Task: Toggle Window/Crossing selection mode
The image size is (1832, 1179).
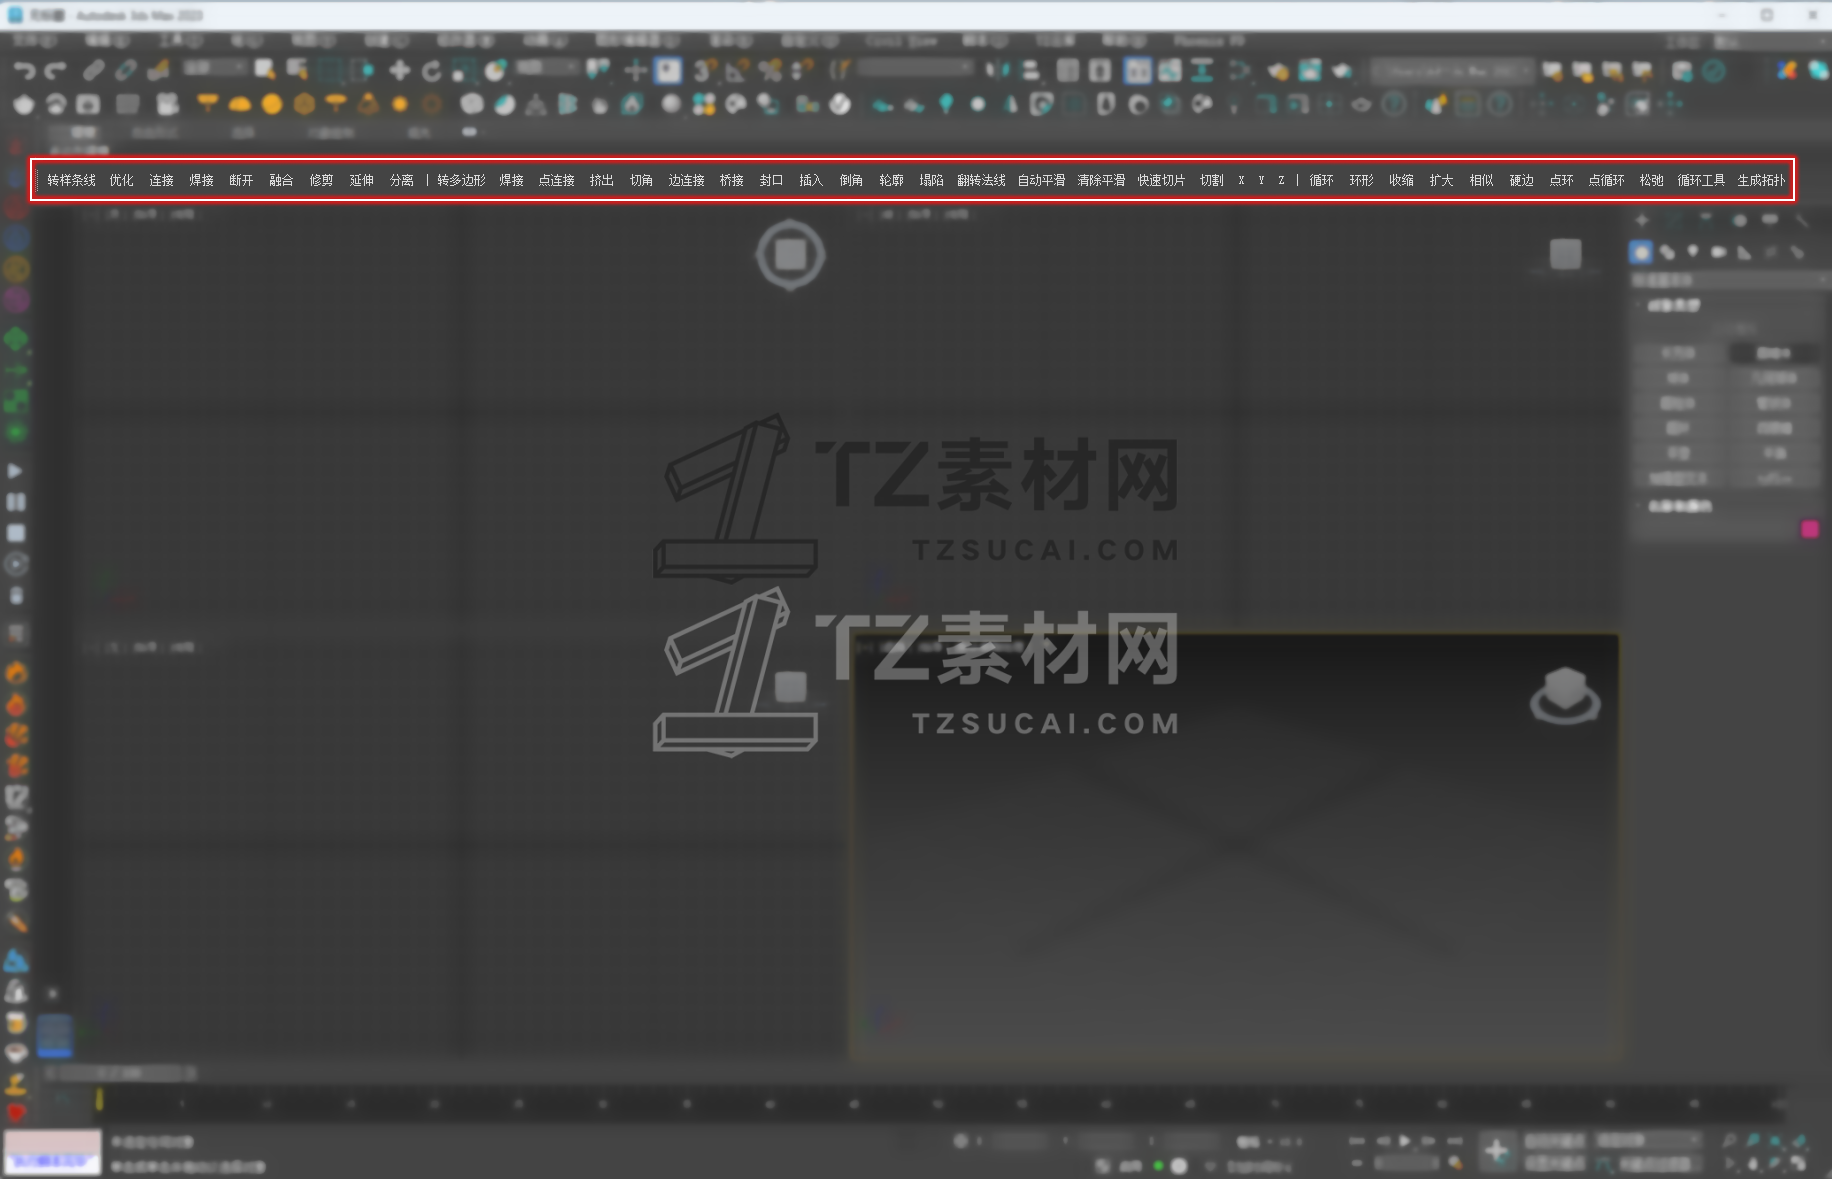Action: [362, 70]
